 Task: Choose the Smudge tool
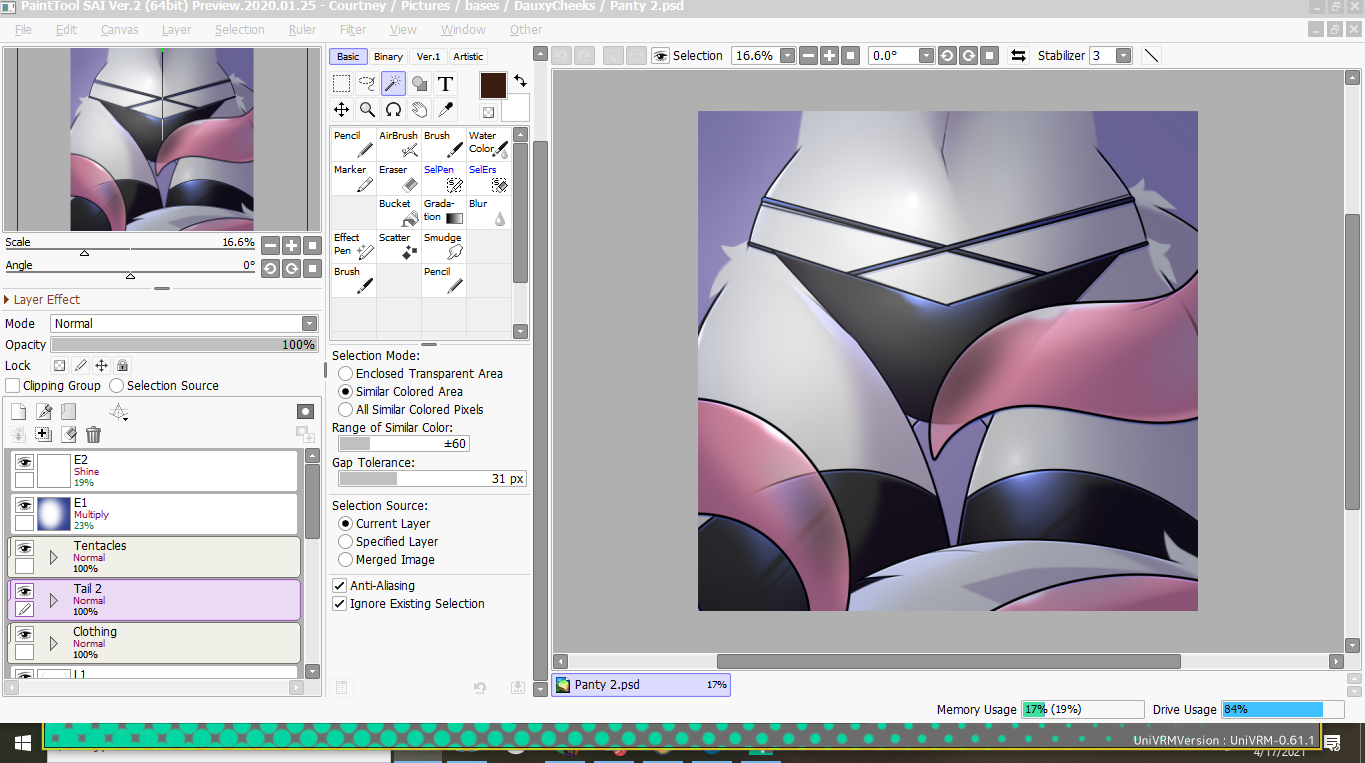point(444,246)
